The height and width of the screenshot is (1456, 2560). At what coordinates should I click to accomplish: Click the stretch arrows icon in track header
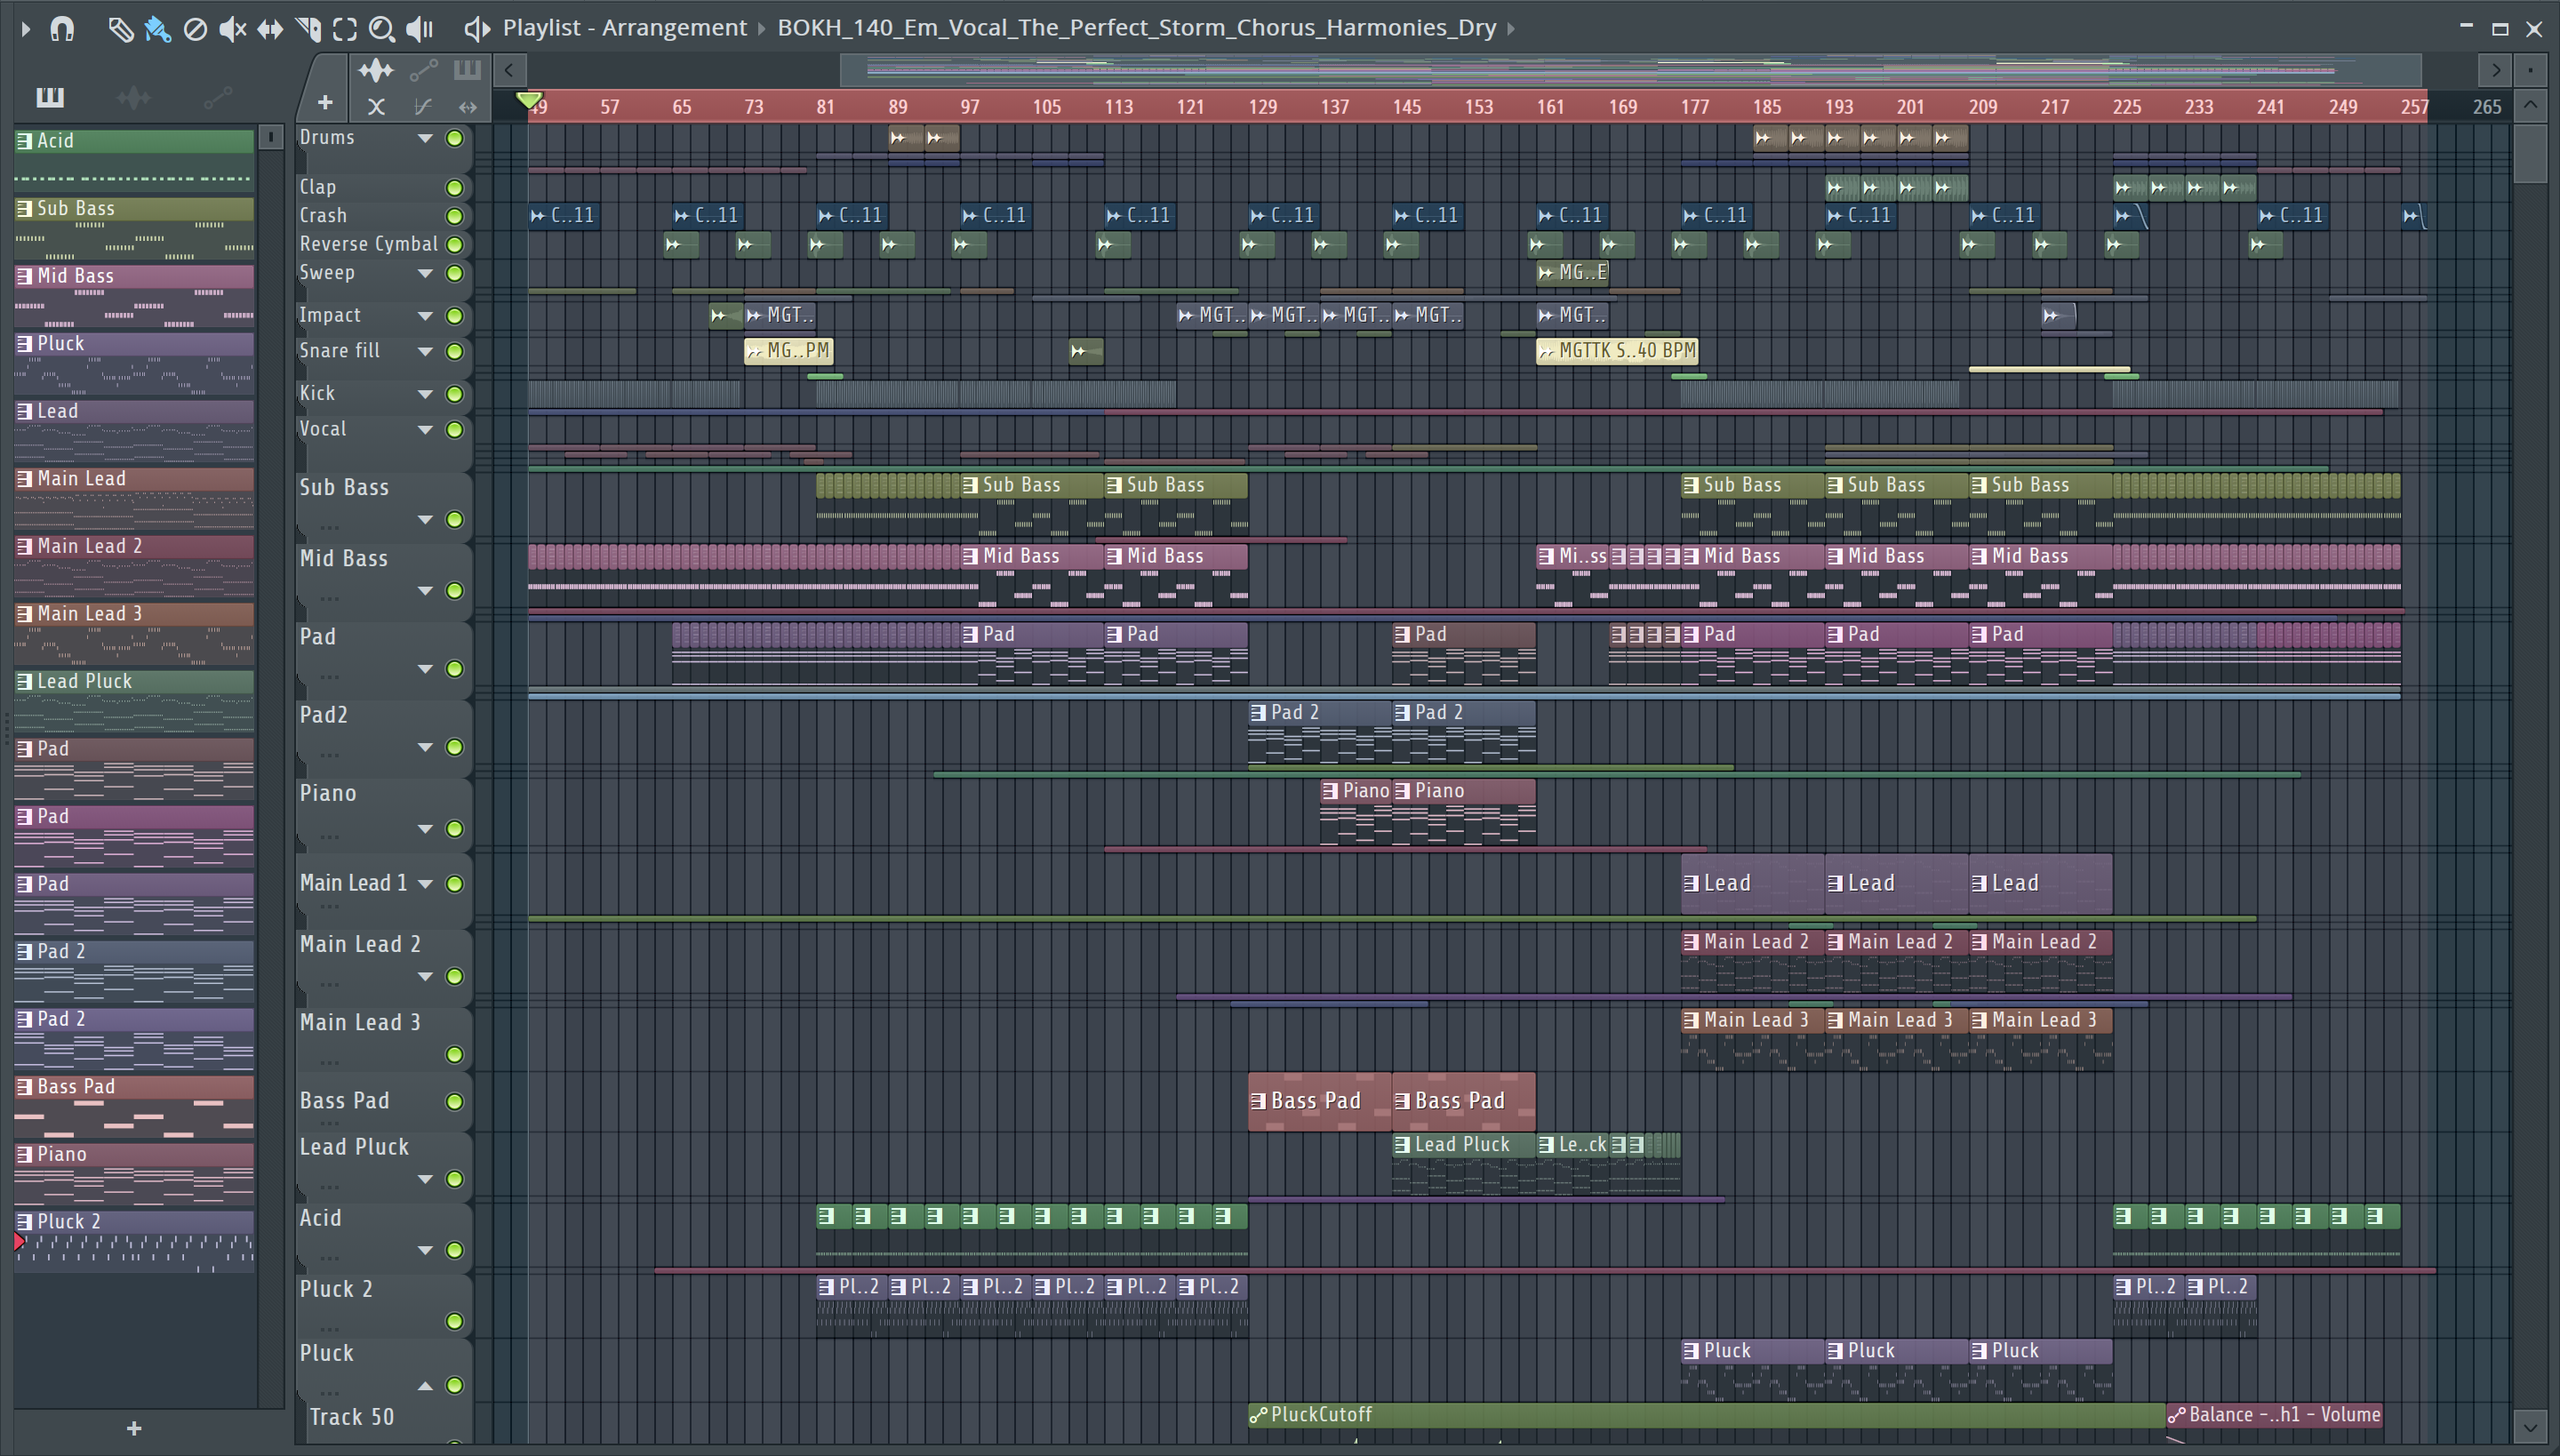click(x=468, y=106)
